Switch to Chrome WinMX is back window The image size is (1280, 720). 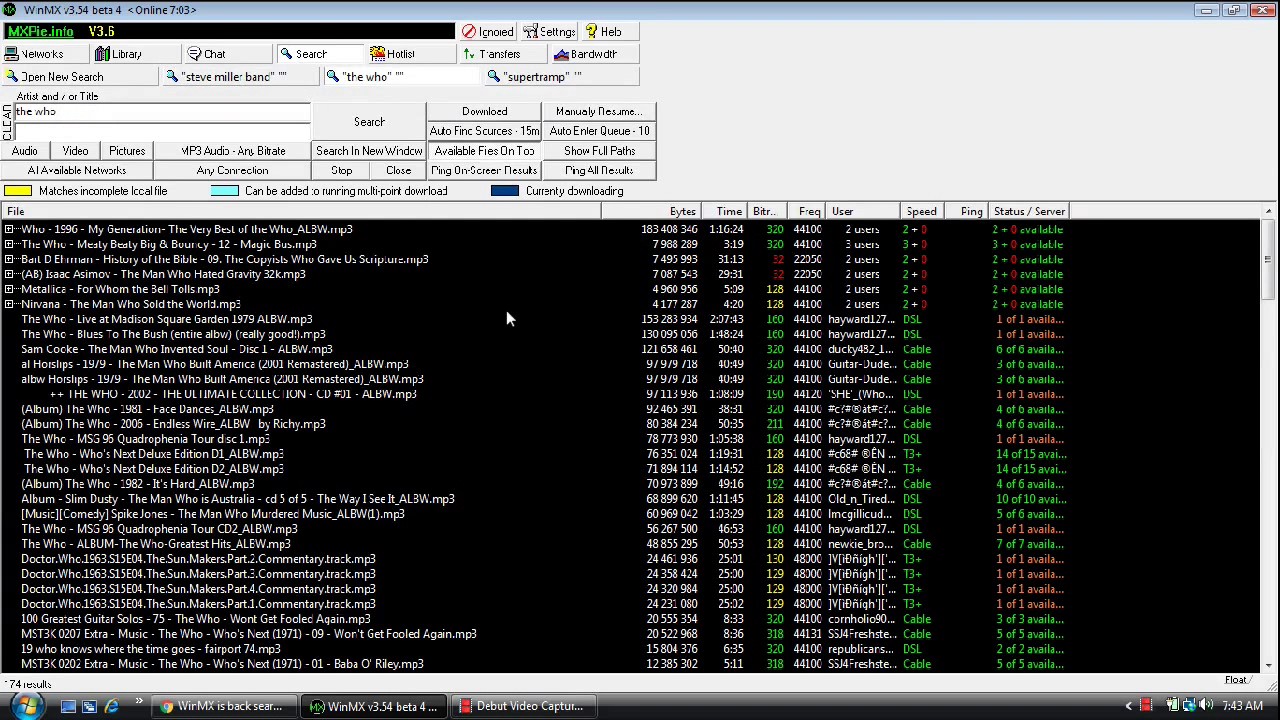(226, 707)
